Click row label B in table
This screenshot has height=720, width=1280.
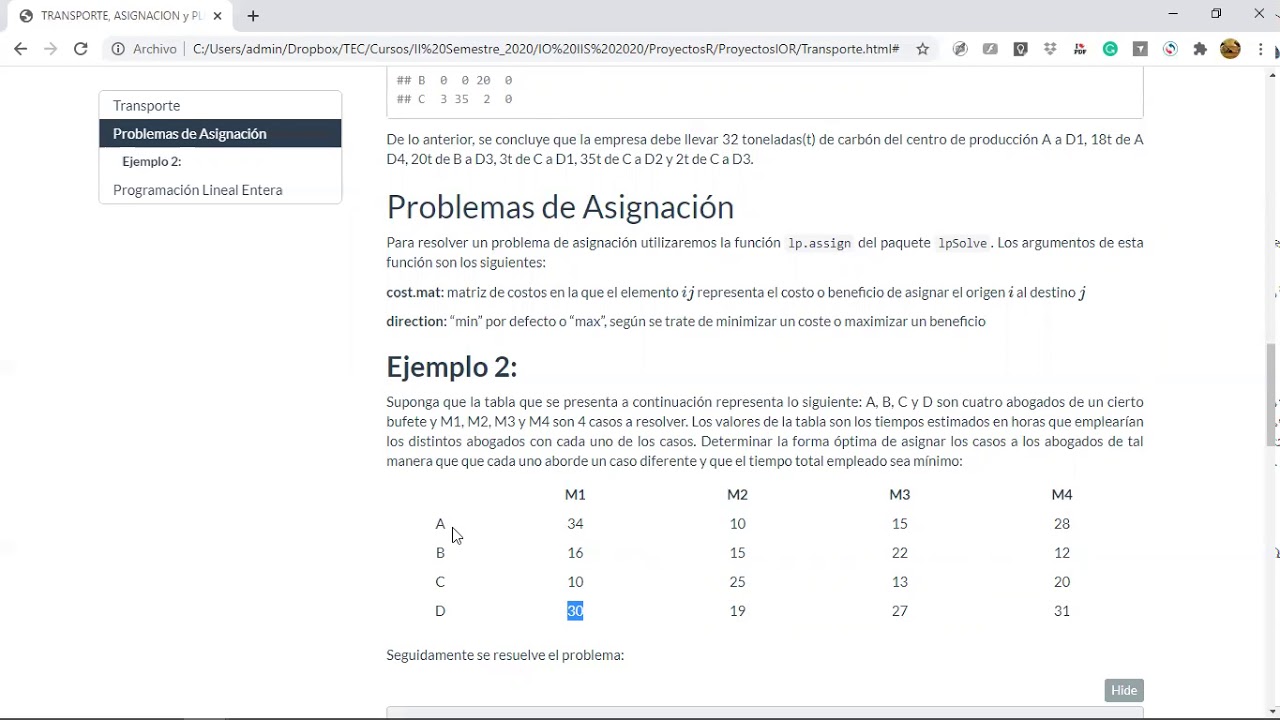tap(440, 552)
